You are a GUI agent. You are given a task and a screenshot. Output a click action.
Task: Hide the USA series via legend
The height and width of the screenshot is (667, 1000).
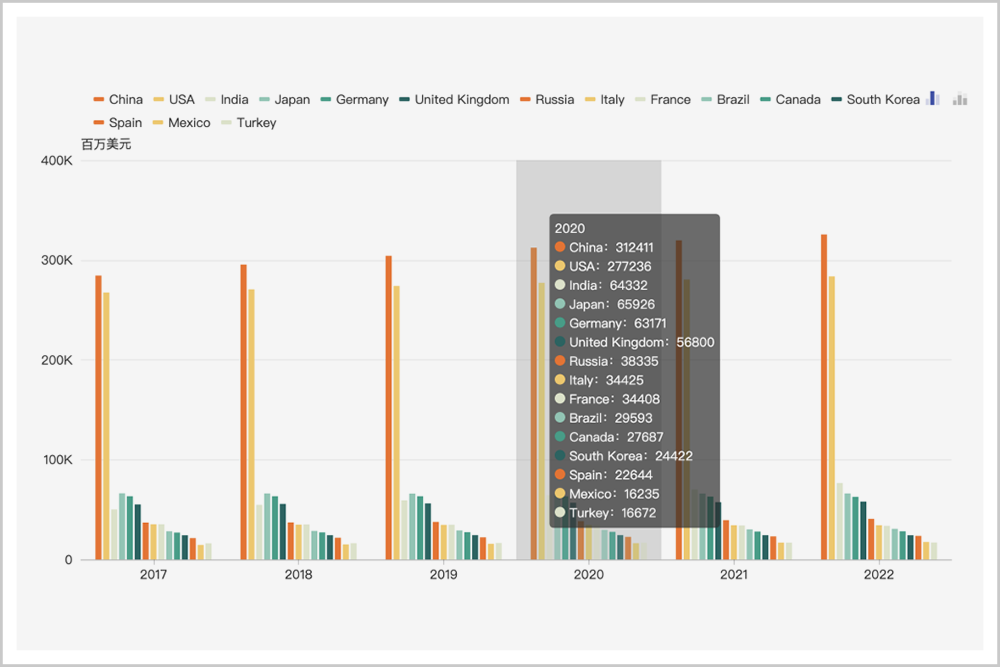173,99
